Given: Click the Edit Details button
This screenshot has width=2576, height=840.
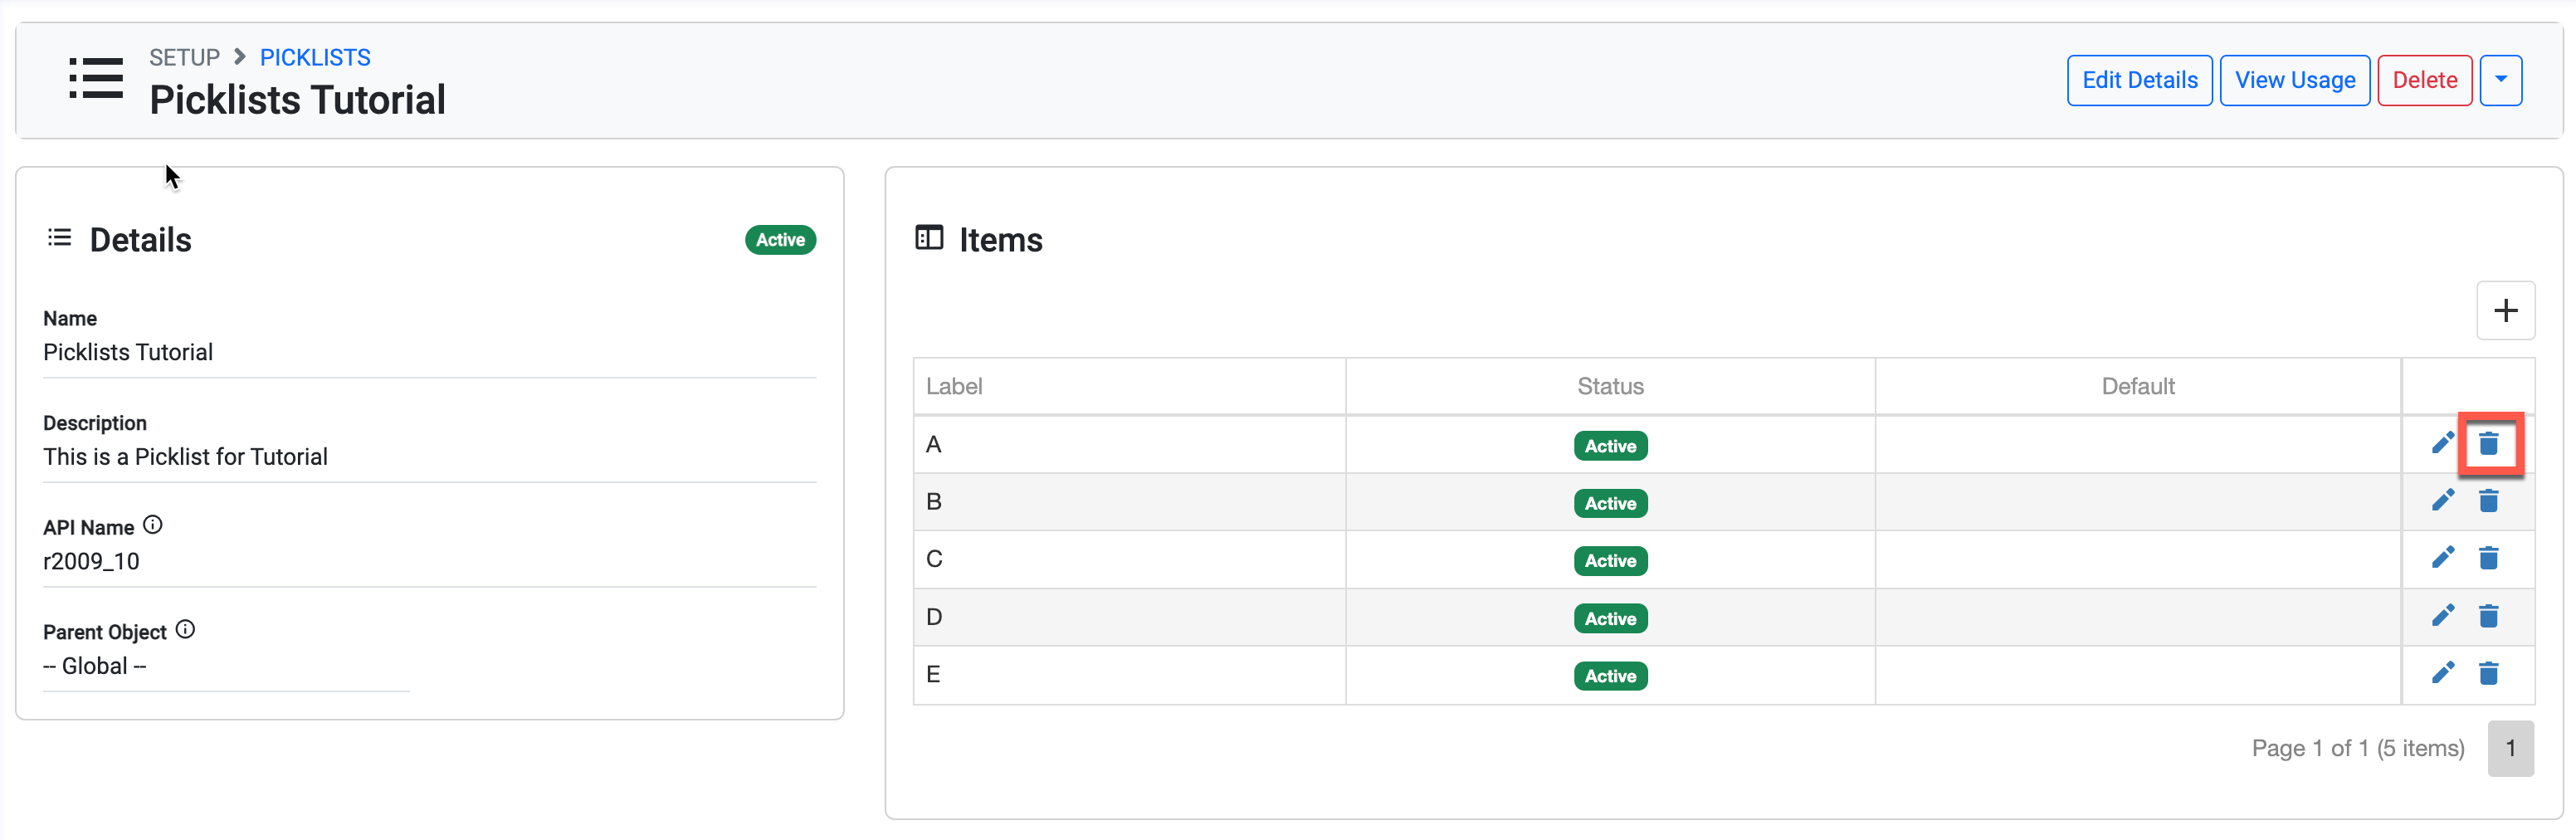Looking at the screenshot, I should (2139, 80).
